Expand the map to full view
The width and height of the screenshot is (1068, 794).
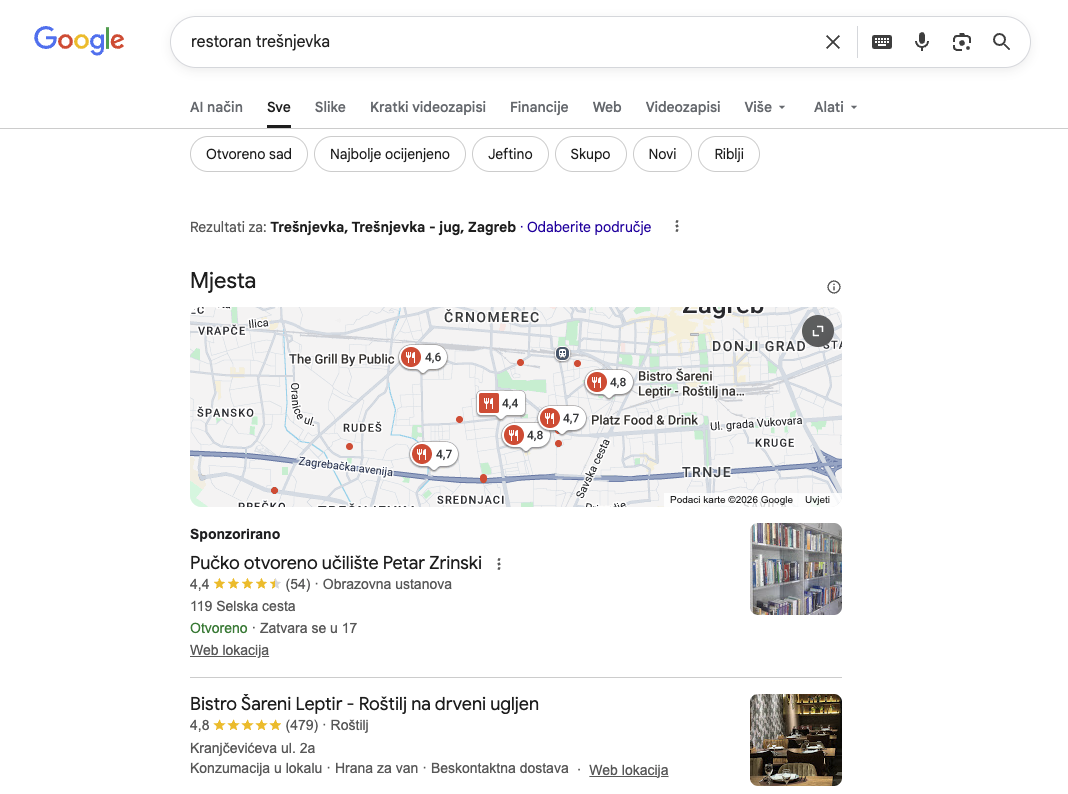click(x=817, y=331)
